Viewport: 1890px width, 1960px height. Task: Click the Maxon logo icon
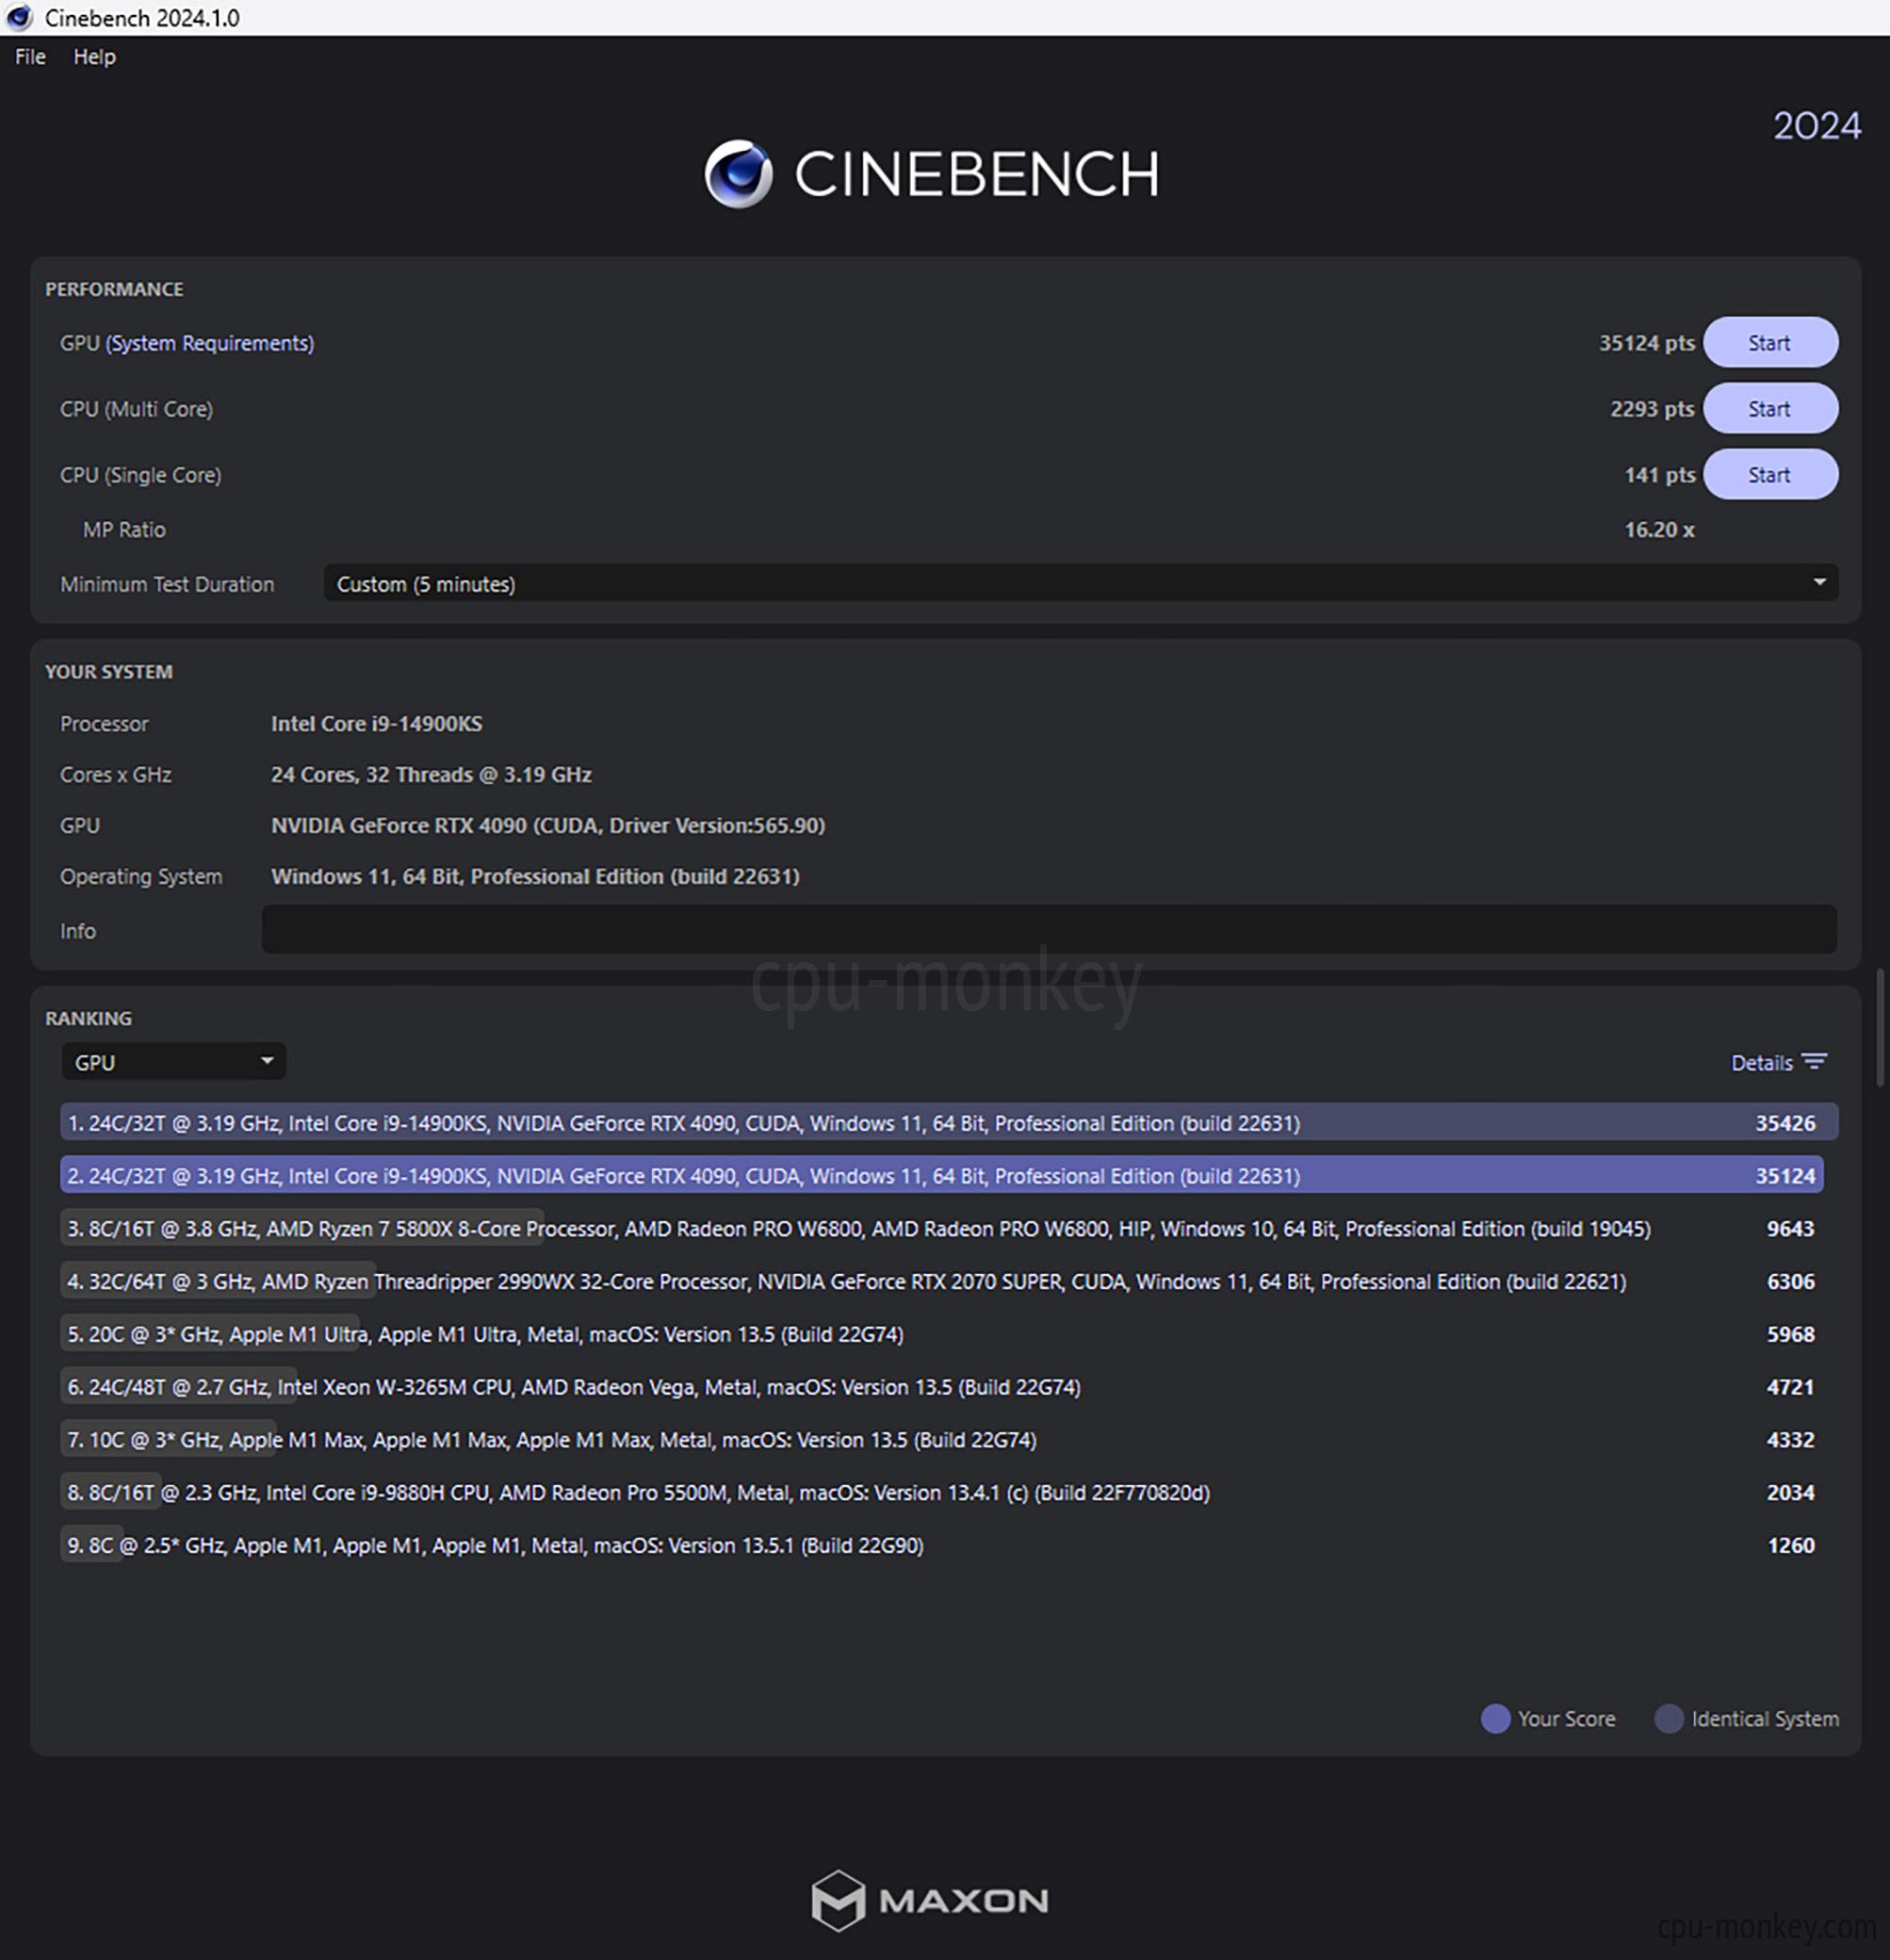coord(837,1900)
